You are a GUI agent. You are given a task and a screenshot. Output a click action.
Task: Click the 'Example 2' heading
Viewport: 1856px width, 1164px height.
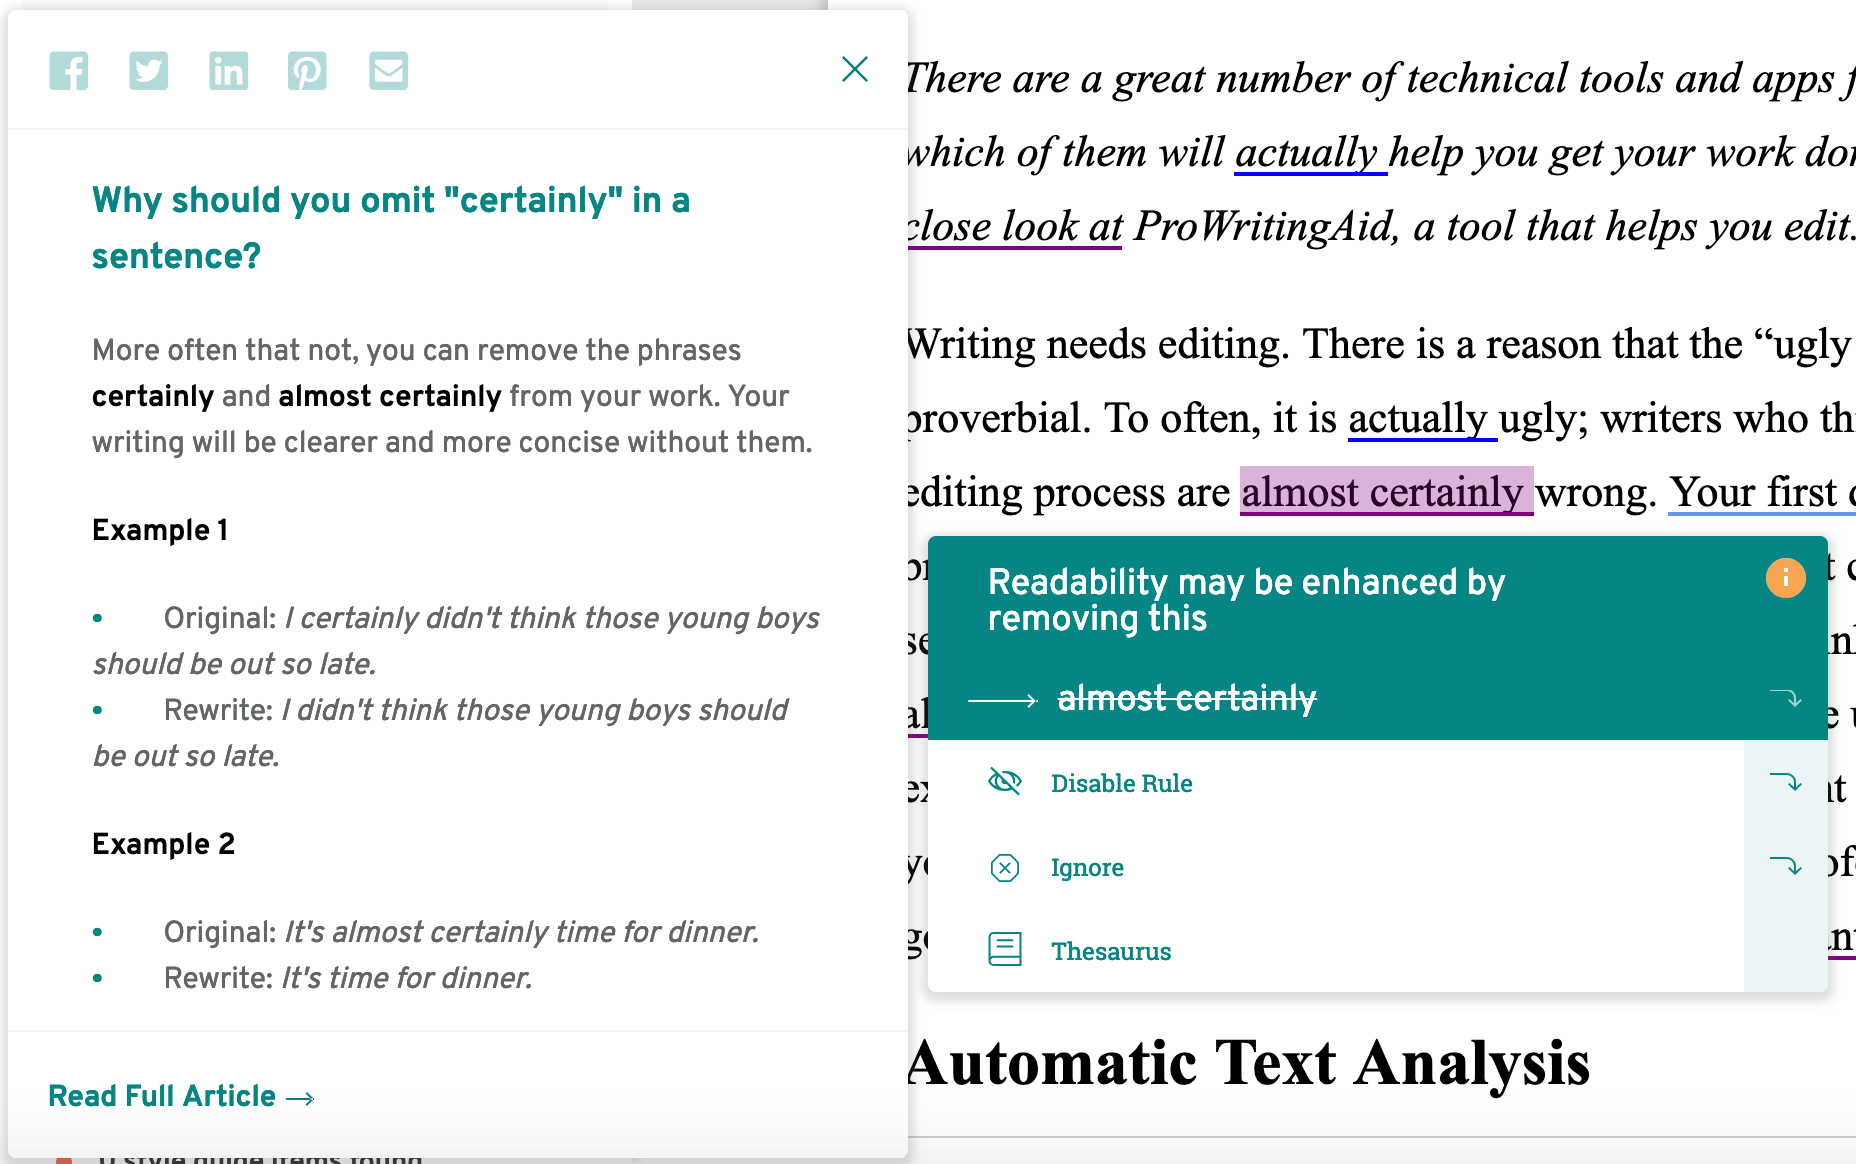click(x=163, y=844)
